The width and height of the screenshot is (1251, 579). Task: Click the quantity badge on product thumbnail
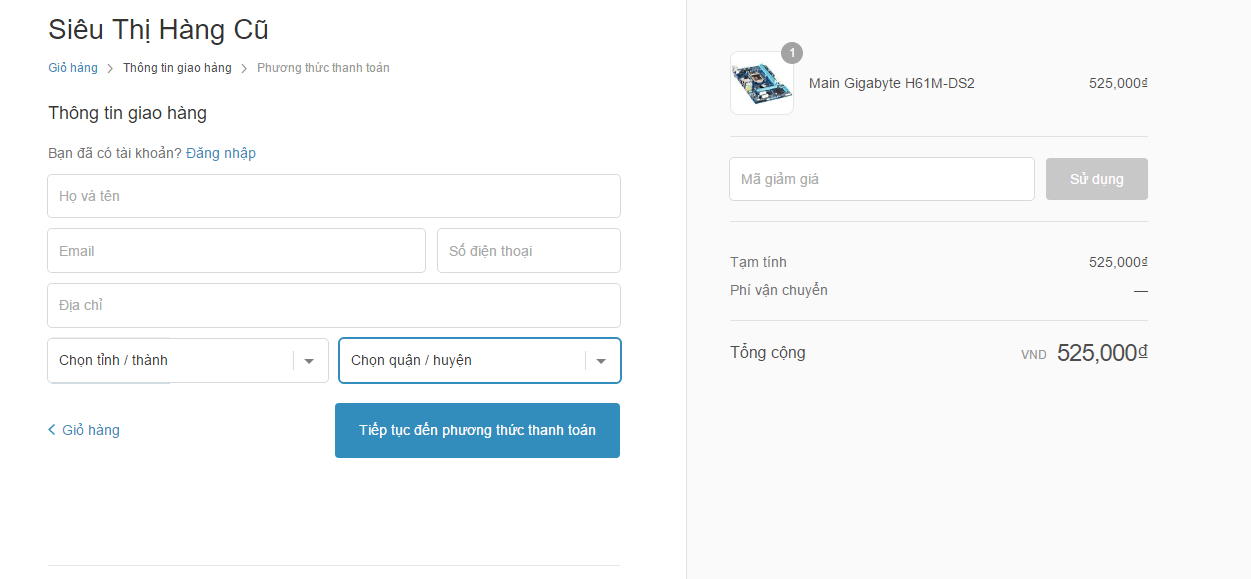pyautogui.click(x=792, y=53)
